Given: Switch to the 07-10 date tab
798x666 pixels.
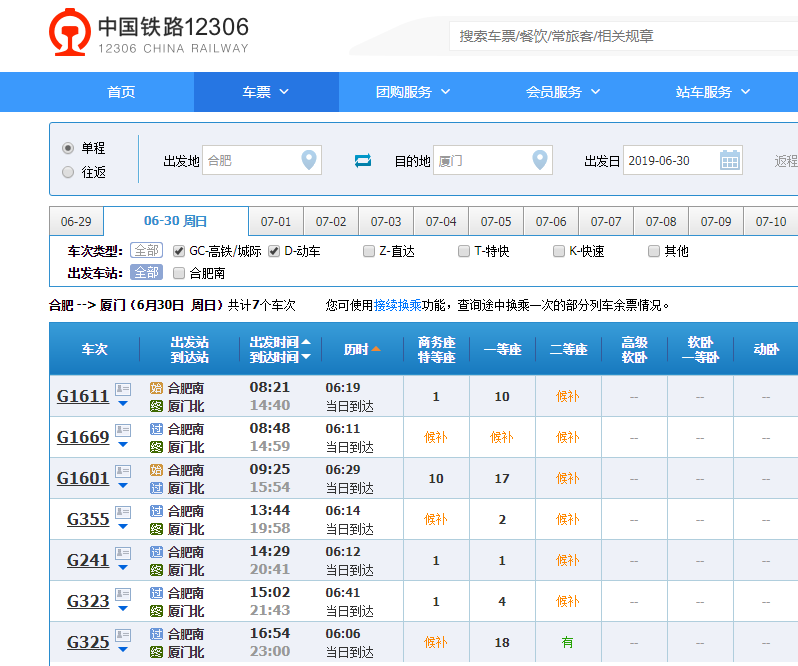Looking at the screenshot, I should (x=771, y=221).
